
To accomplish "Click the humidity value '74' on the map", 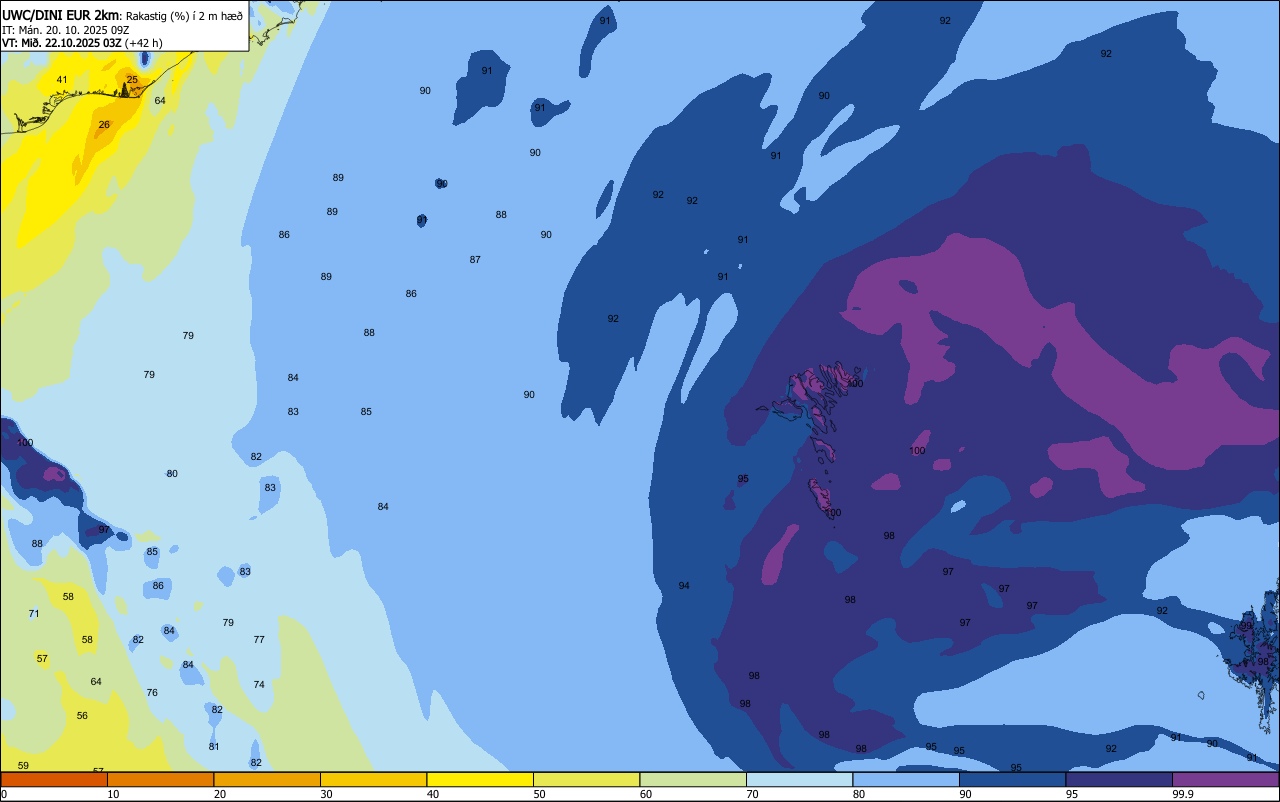I will 259,685.
